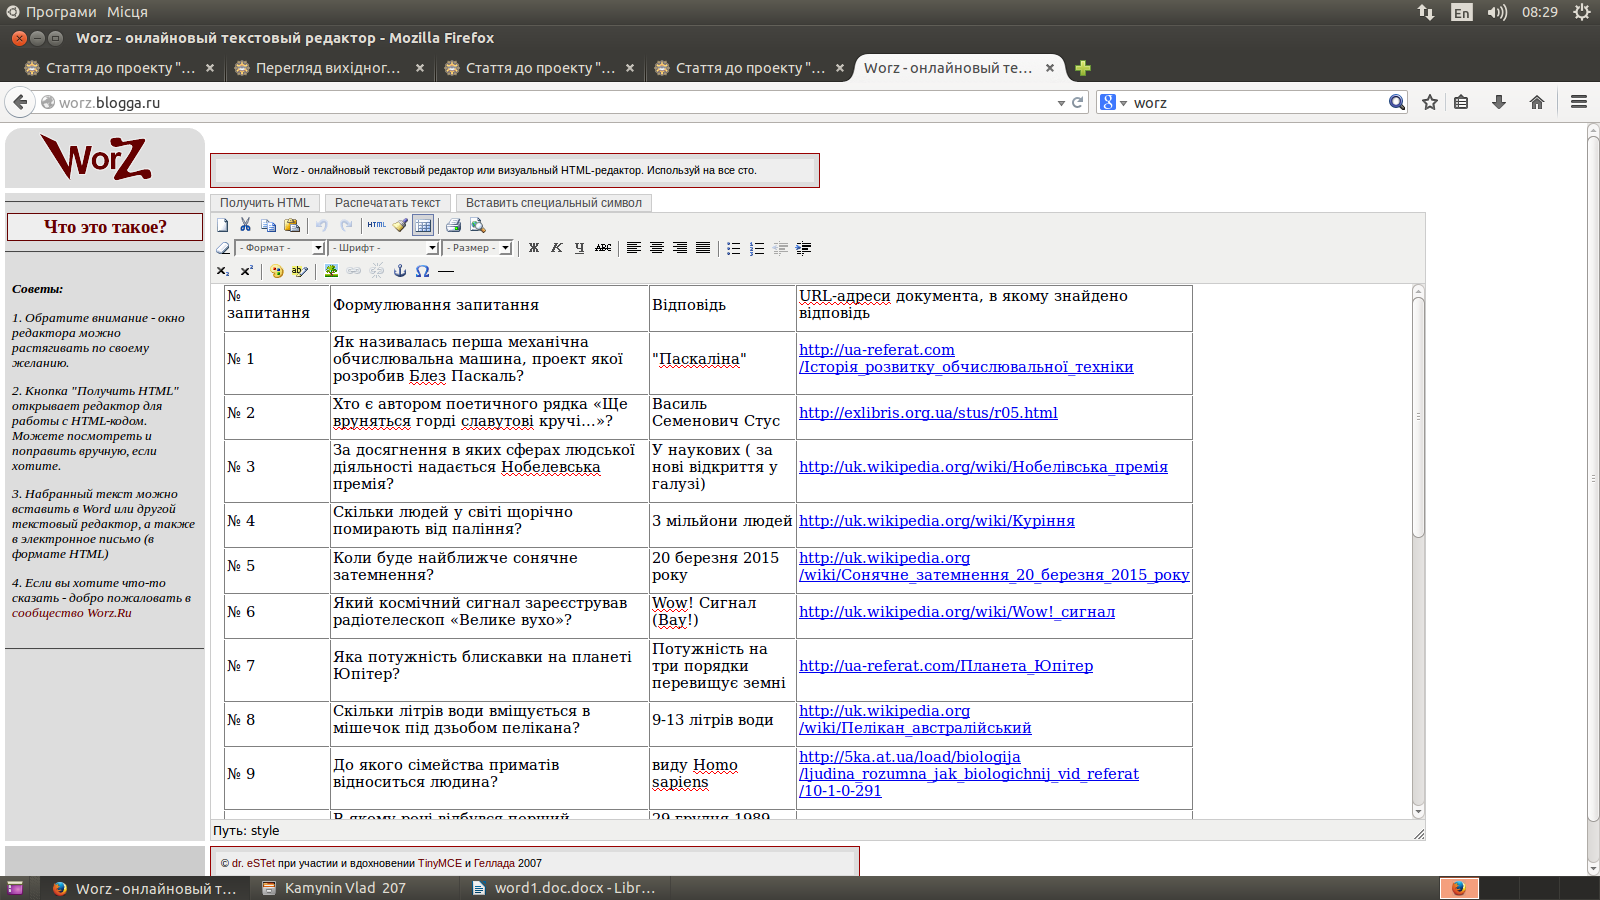Toggle strikethrough ABC formatting
Image resolution: width=1600 pixels, height=900 pixels.
(x=603, y=248)
